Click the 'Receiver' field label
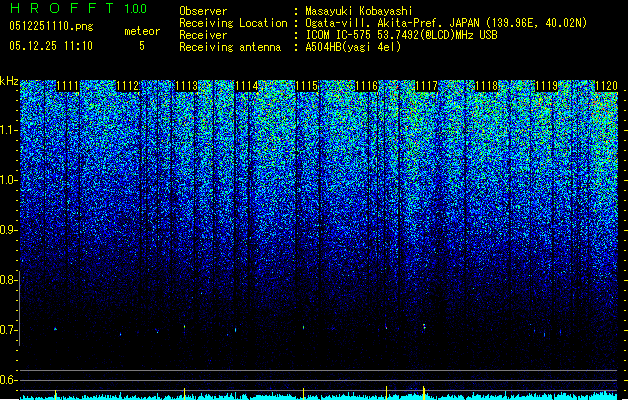The width and height of the screenshot is (629, 400). pos(203,35)
